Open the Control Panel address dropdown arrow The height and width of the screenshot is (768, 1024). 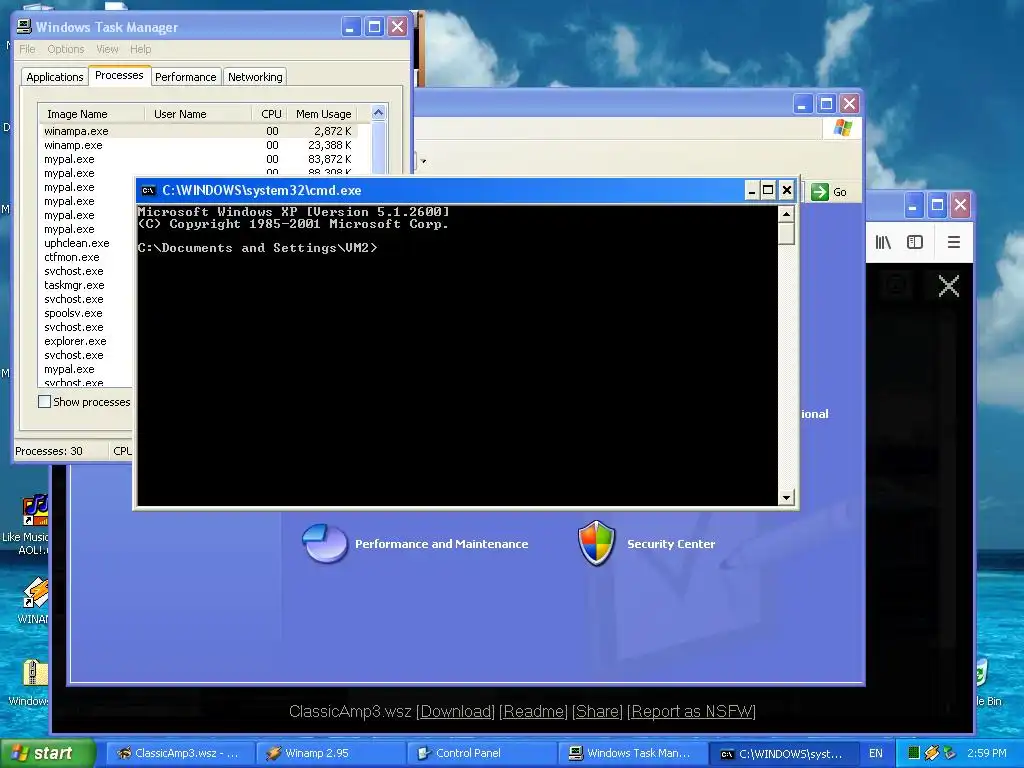[x=423, y=161]
